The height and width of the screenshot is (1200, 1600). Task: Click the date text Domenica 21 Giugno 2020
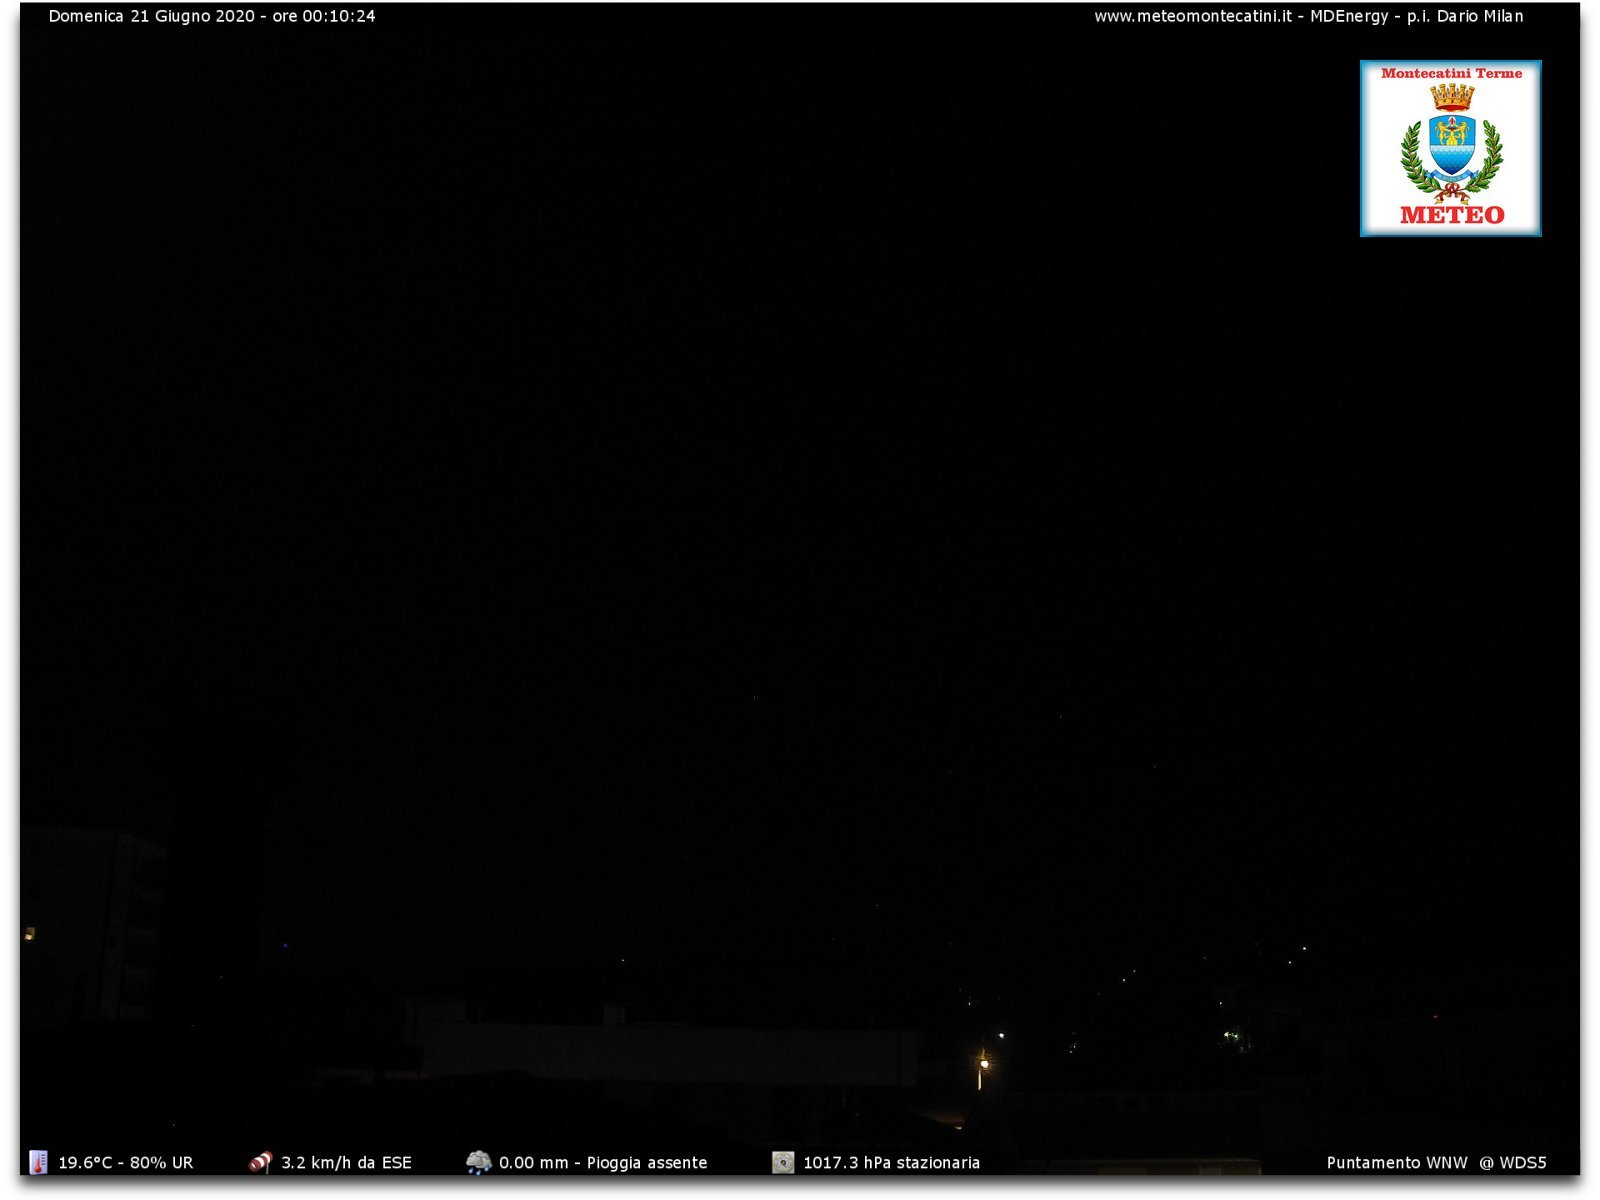click(152, 16)
